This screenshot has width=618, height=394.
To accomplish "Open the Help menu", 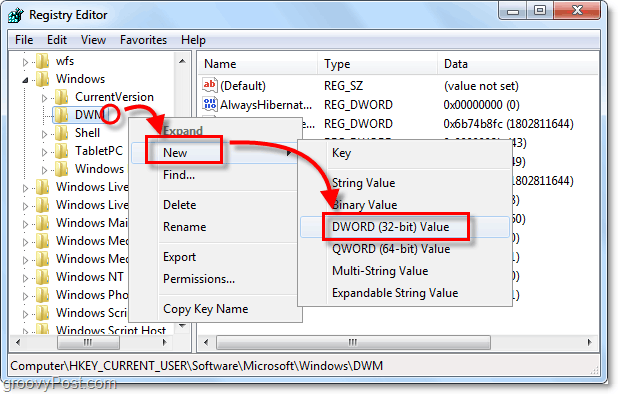I will (193, 40).
